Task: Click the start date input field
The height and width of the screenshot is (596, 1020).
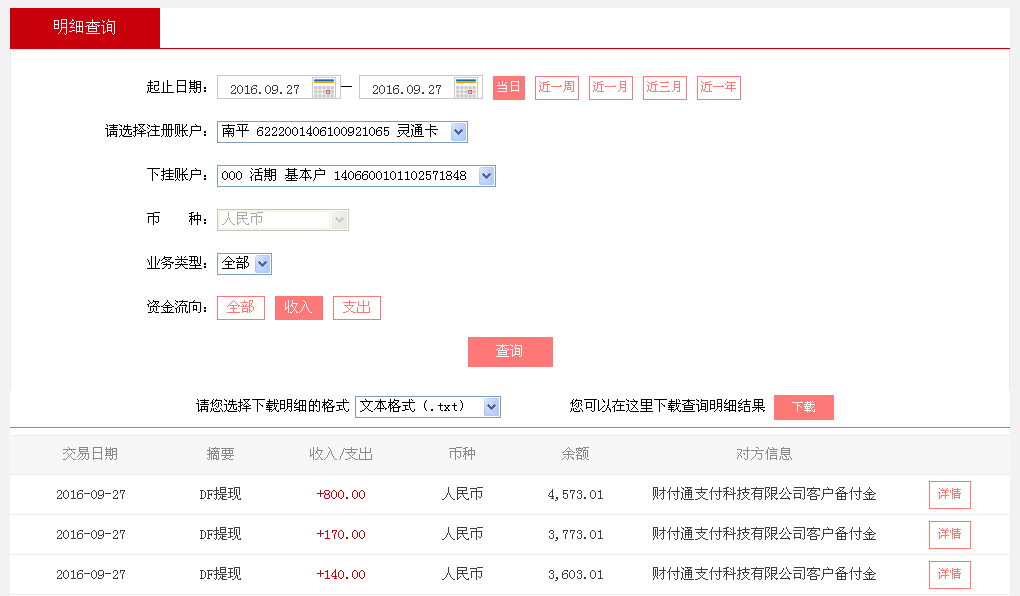Action: point(270,87)
